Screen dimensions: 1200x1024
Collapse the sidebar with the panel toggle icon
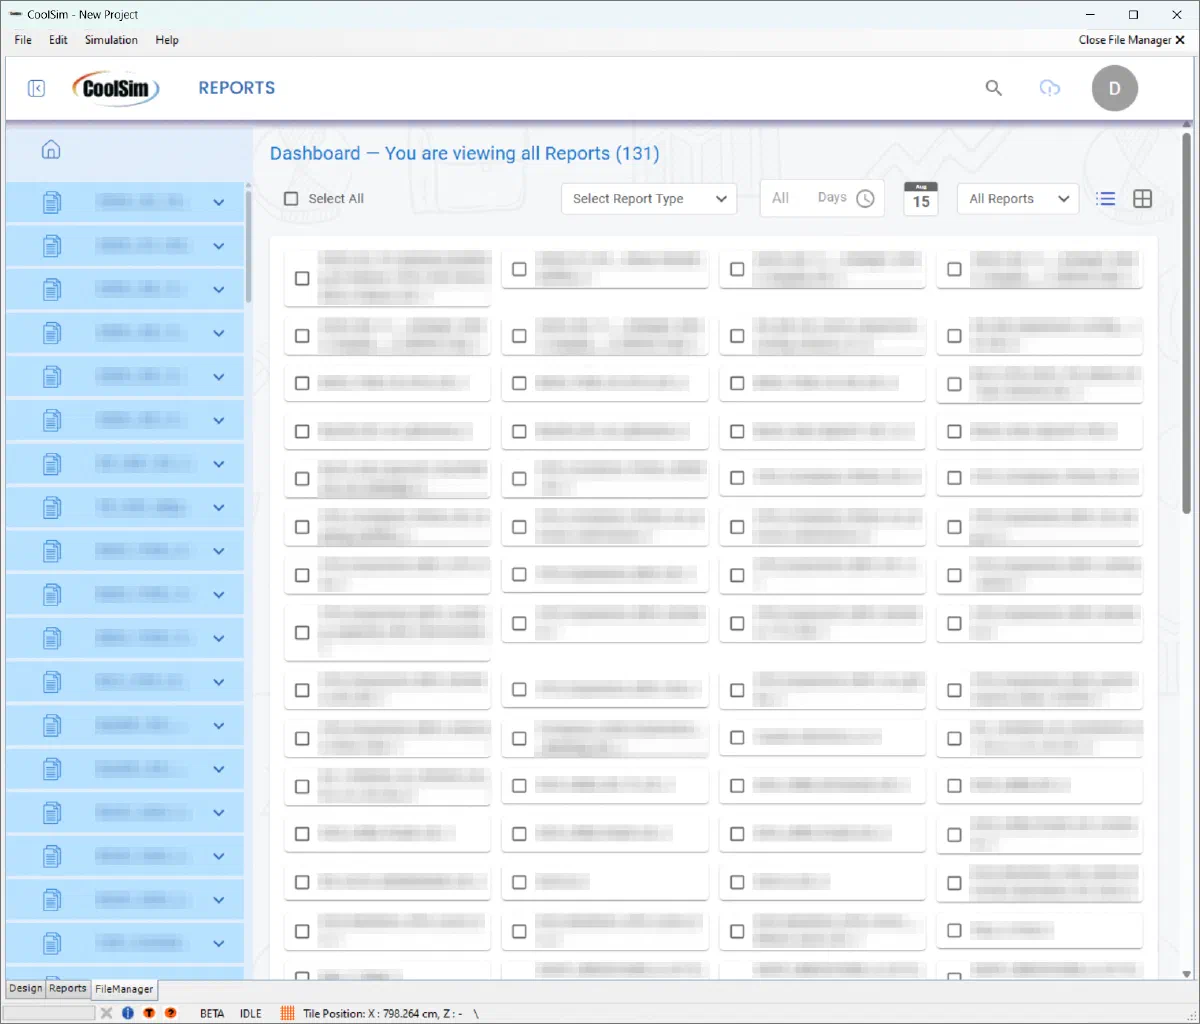(36, 88)
